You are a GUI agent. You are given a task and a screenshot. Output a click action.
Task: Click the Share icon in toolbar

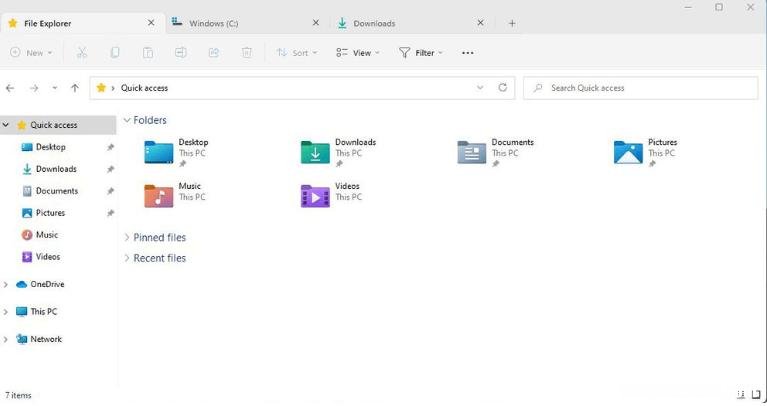214,52
